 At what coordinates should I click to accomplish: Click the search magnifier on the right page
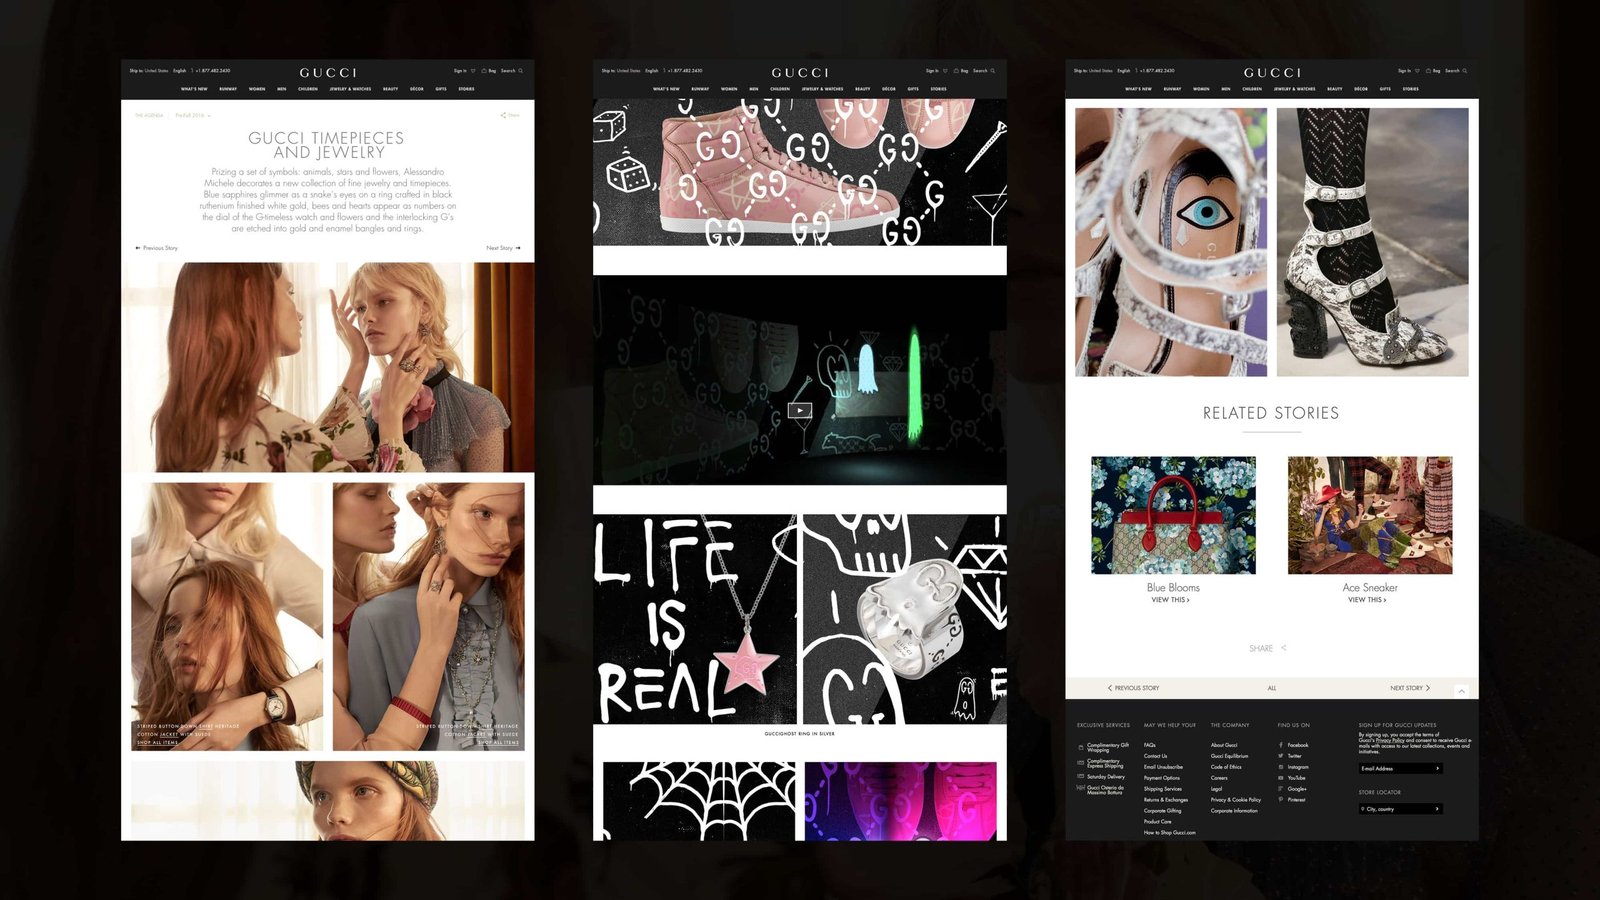pyautogui.click(x=1465, y=71)
